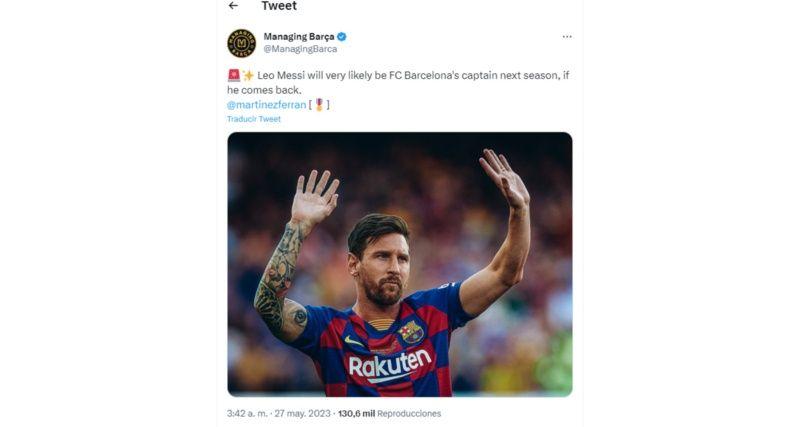Image resolution: width=800 pixels, height=427 pixels.
Task: Open the three-dot more options menu
Action: [x=567, y=37]
